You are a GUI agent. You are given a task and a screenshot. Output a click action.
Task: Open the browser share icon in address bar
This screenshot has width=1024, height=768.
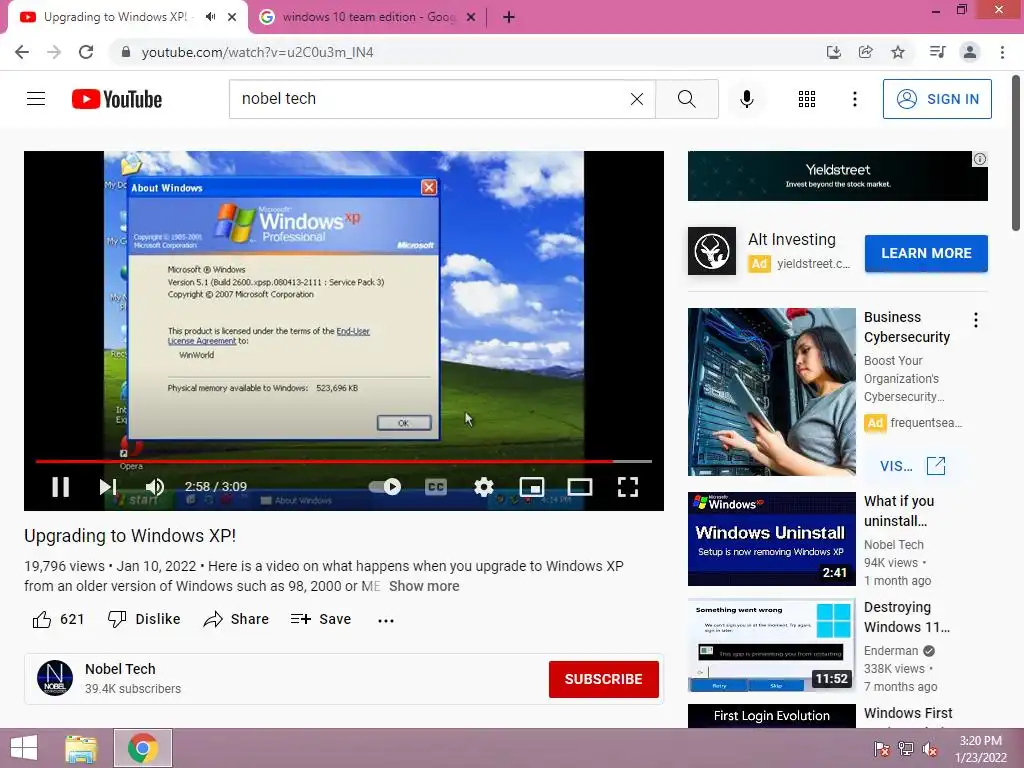point(866,52)
